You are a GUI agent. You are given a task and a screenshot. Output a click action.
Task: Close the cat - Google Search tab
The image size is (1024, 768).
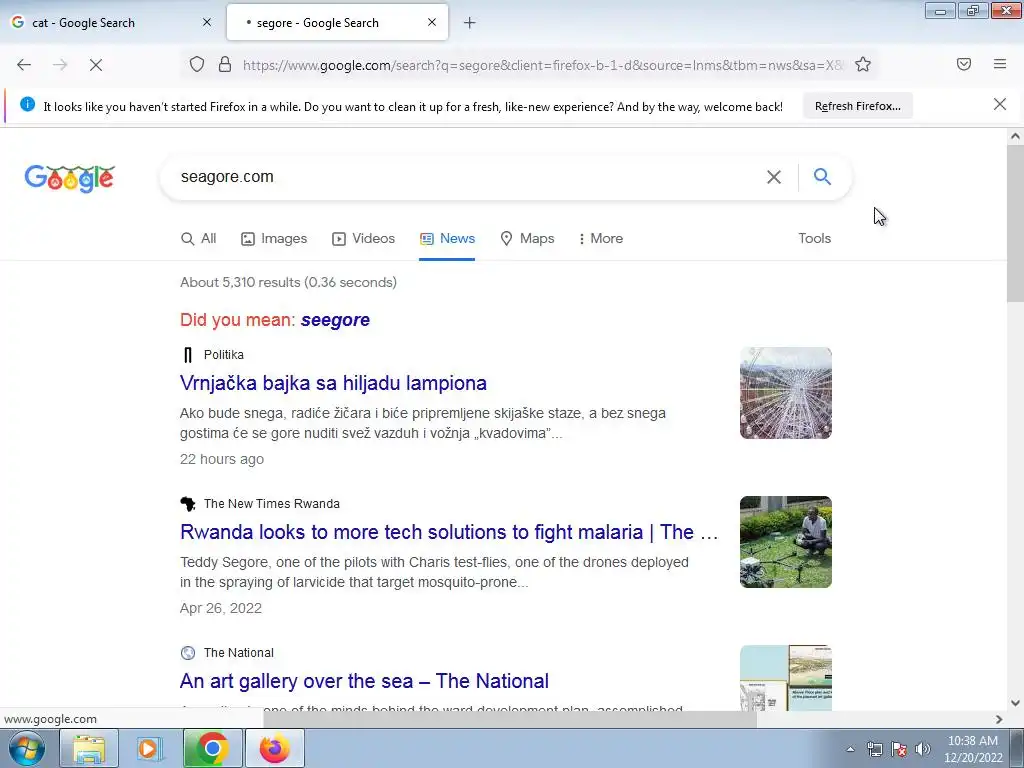(206, 22)
